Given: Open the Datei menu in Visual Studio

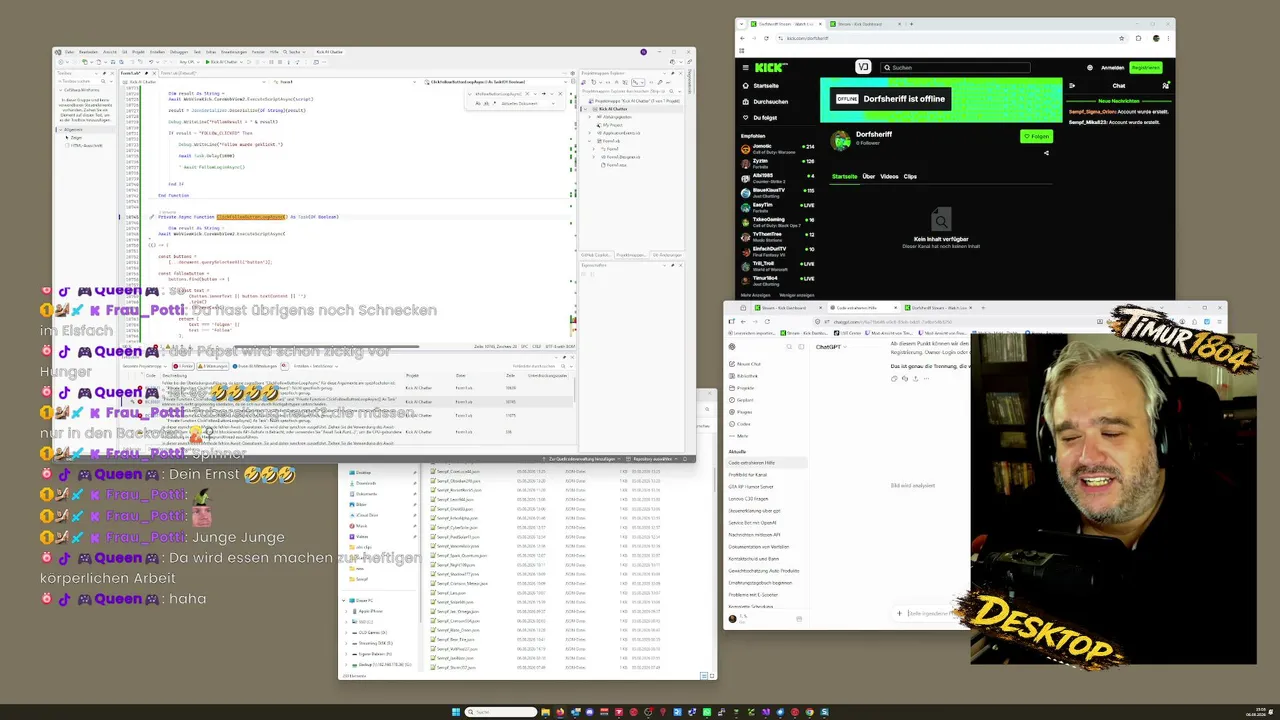Looking at the screenshot, I should [70, 52].
